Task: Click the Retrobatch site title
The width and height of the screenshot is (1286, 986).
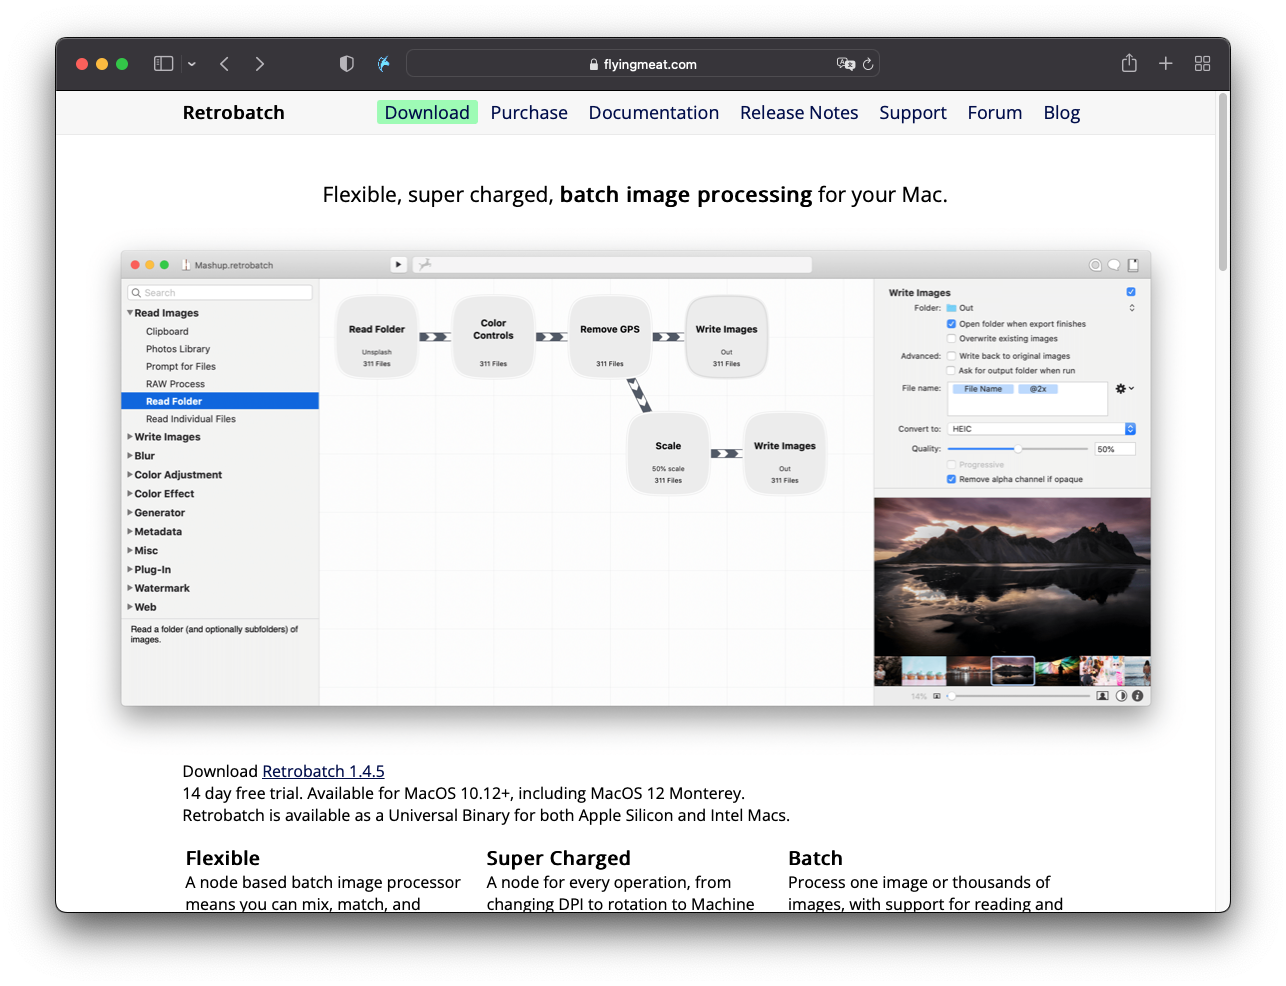Action: [233, 113]
